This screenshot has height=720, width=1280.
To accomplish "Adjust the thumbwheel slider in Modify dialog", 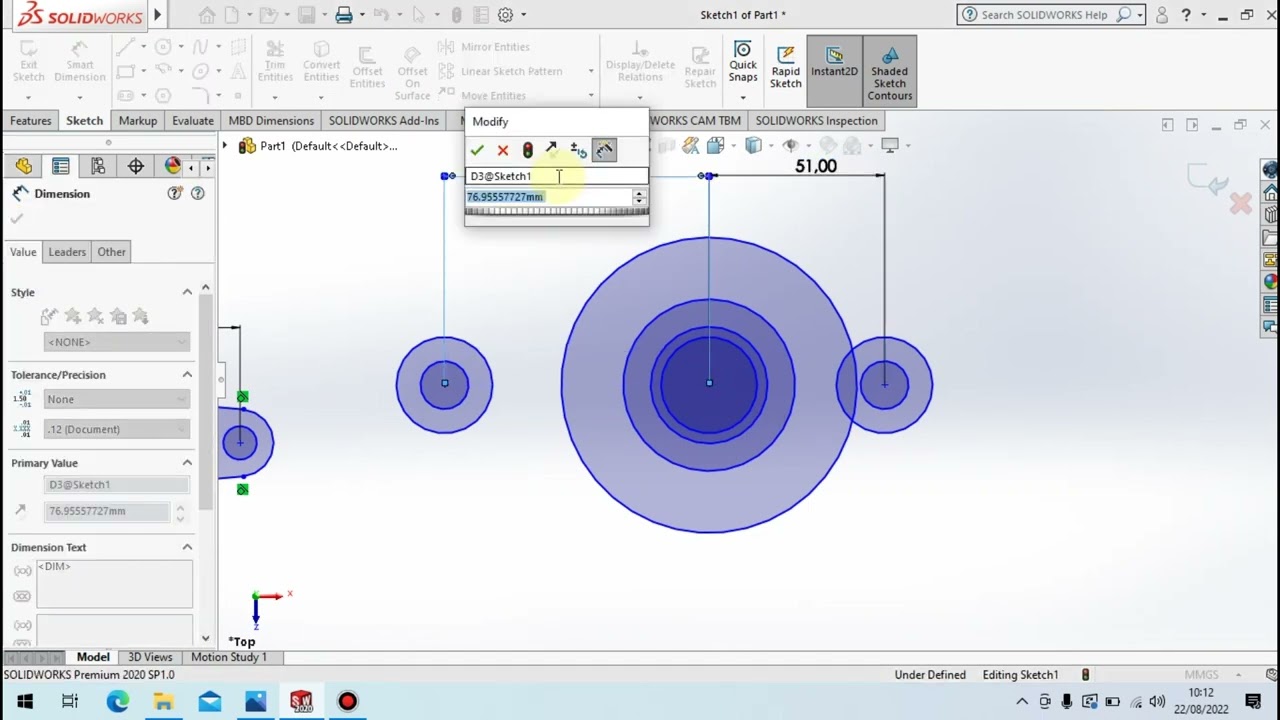I will [x=556, y=212].
